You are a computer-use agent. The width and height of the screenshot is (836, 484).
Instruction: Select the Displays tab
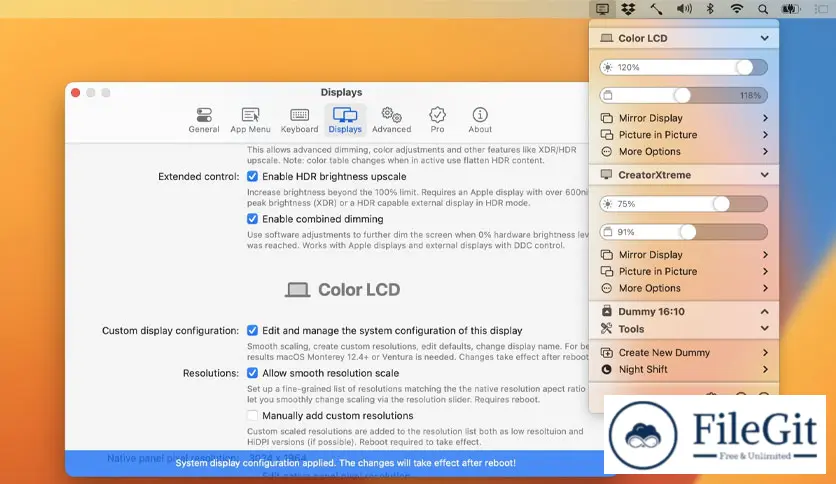(x=345, y=120)
